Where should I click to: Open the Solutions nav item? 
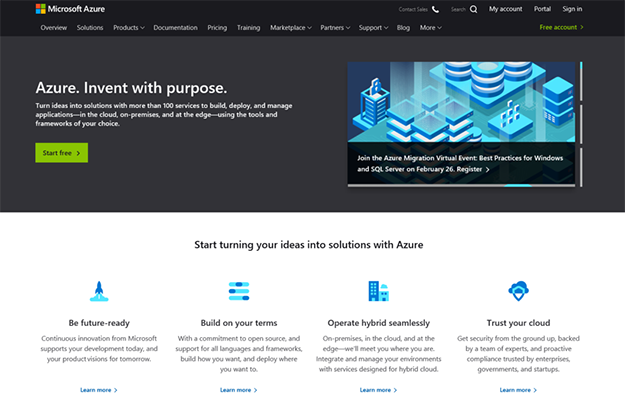90,27
